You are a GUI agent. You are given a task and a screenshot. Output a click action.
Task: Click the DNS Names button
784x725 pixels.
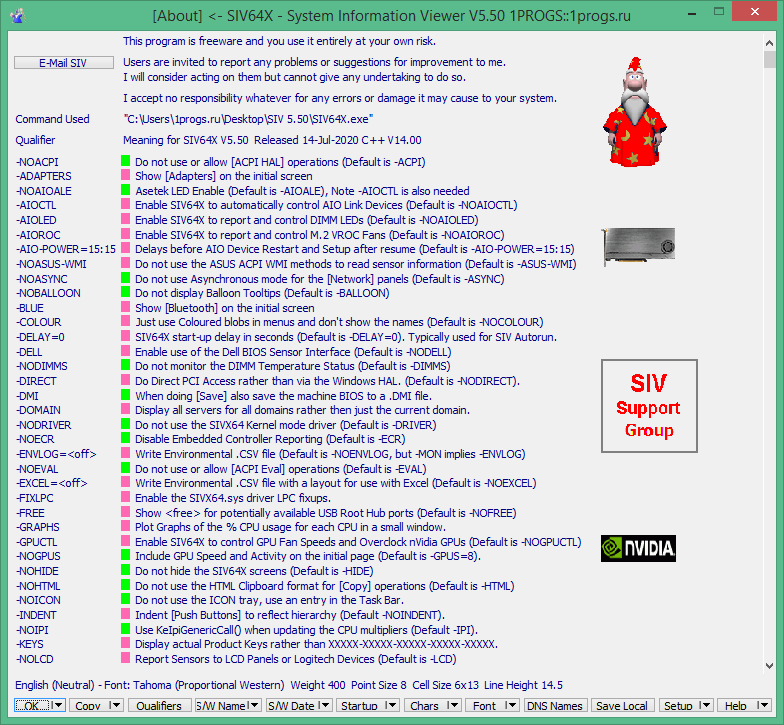(555, 706)
